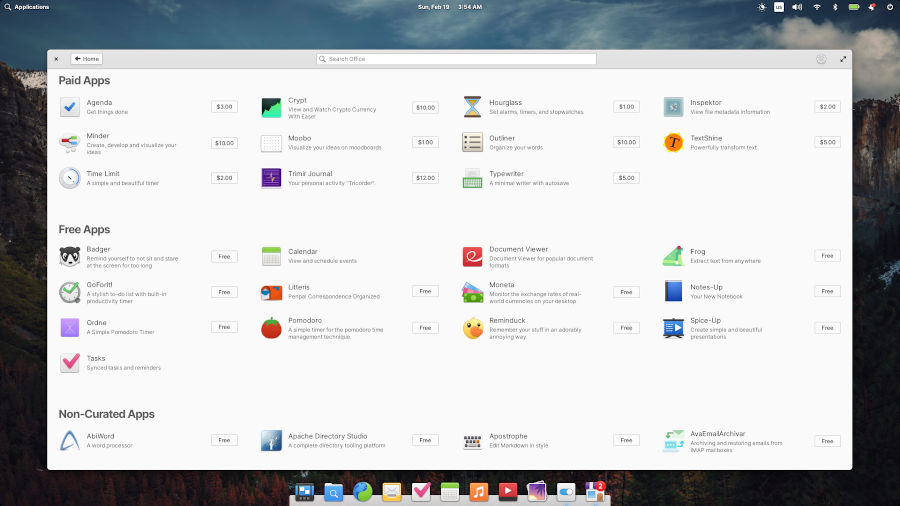Open the Spice-Up presentation icon
Viewport: 900px width, 506px height.
point(673,328)
